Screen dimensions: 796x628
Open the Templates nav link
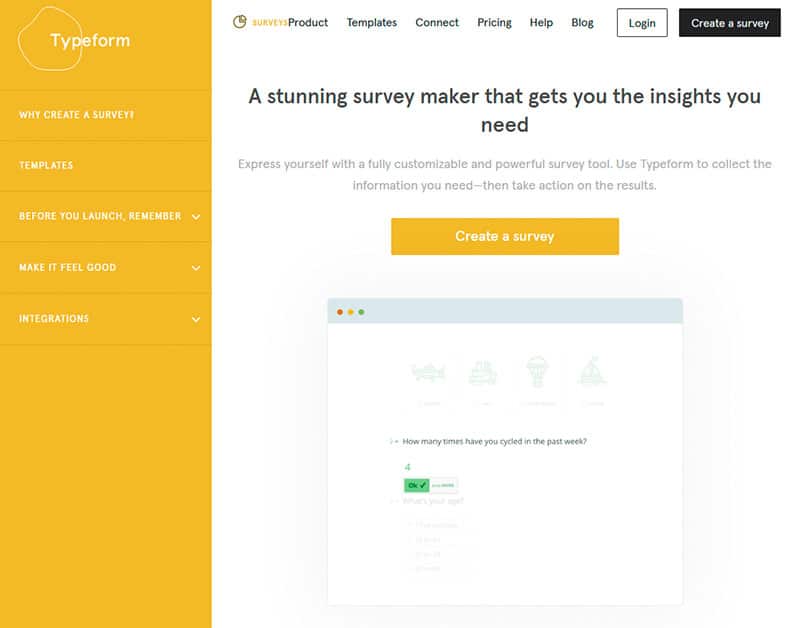pos(372,22)
